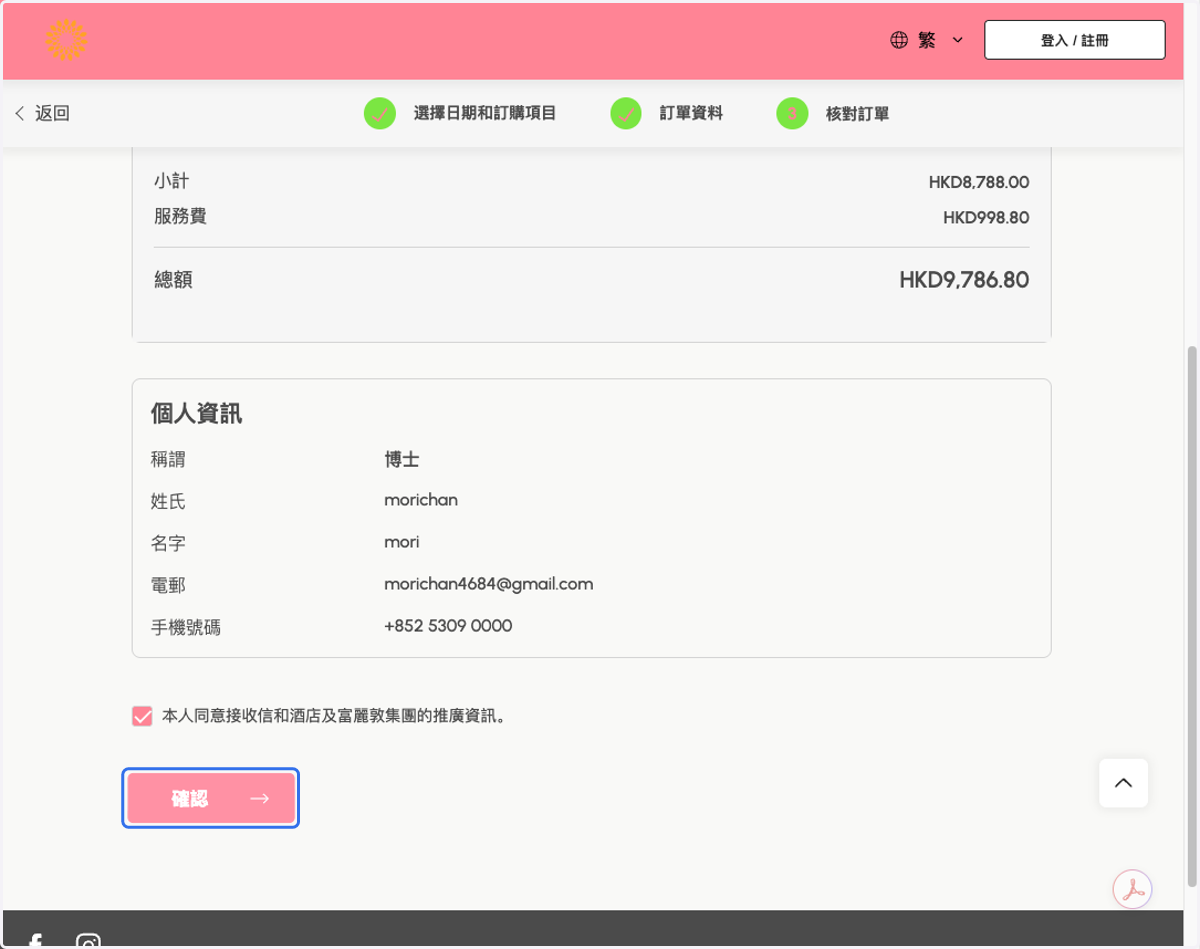Click the green check beside 選擇日期和訂購項目
Viewport: 1200px width, 949px height.
coord(380,113)
